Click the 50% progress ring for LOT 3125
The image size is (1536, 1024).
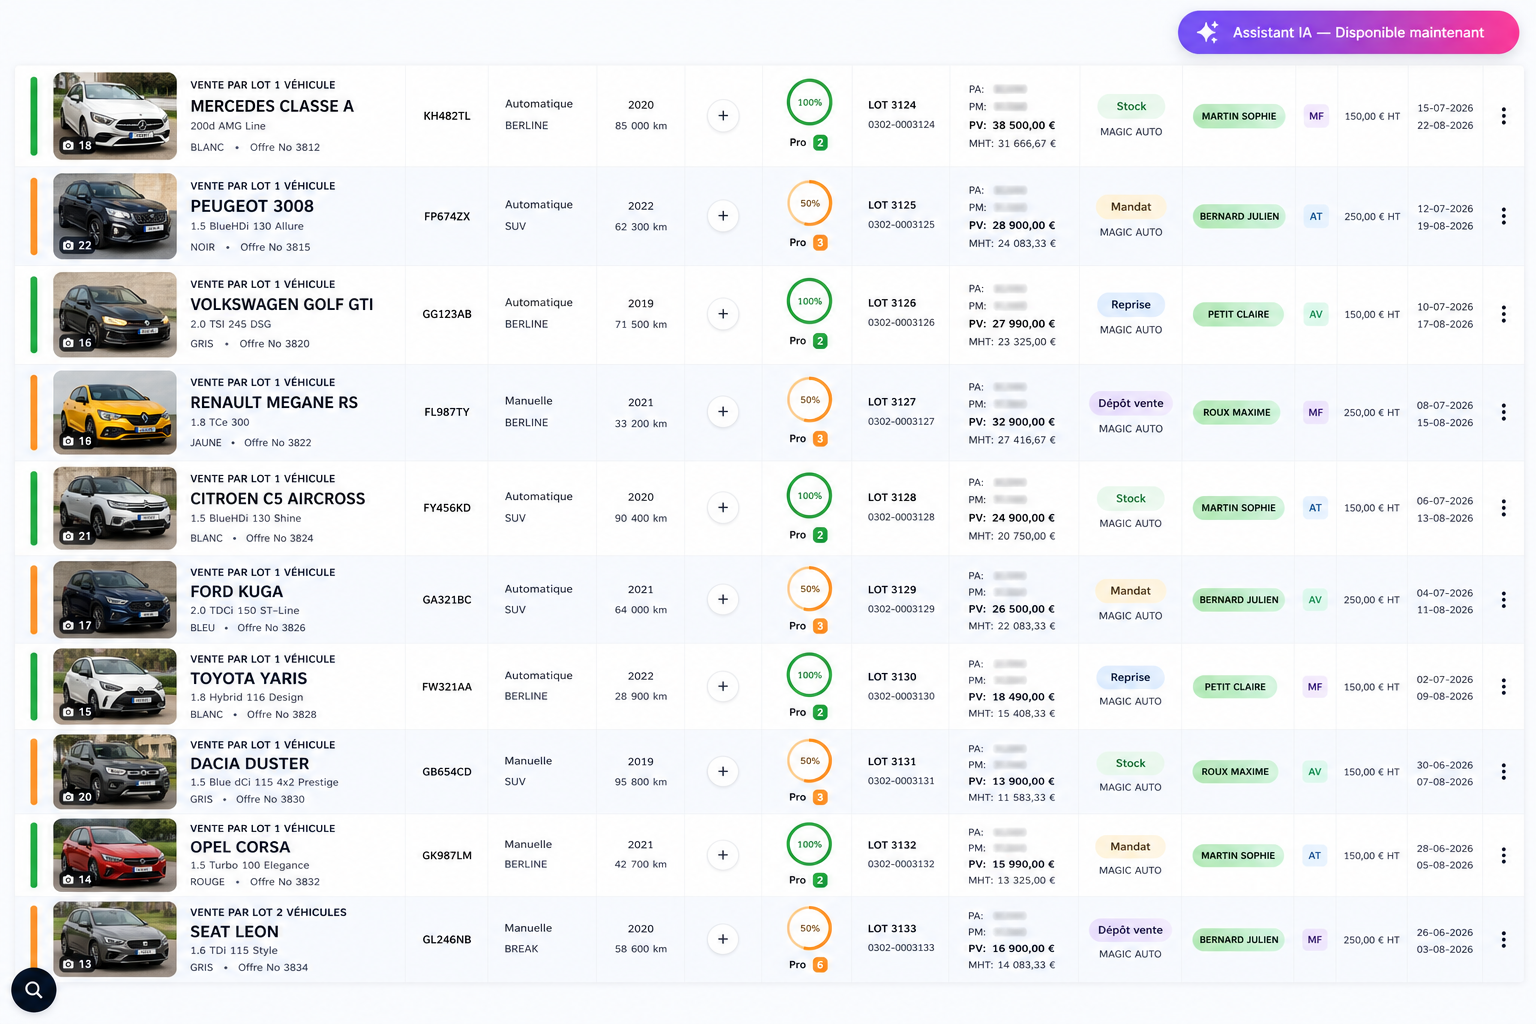pos(810,203)
